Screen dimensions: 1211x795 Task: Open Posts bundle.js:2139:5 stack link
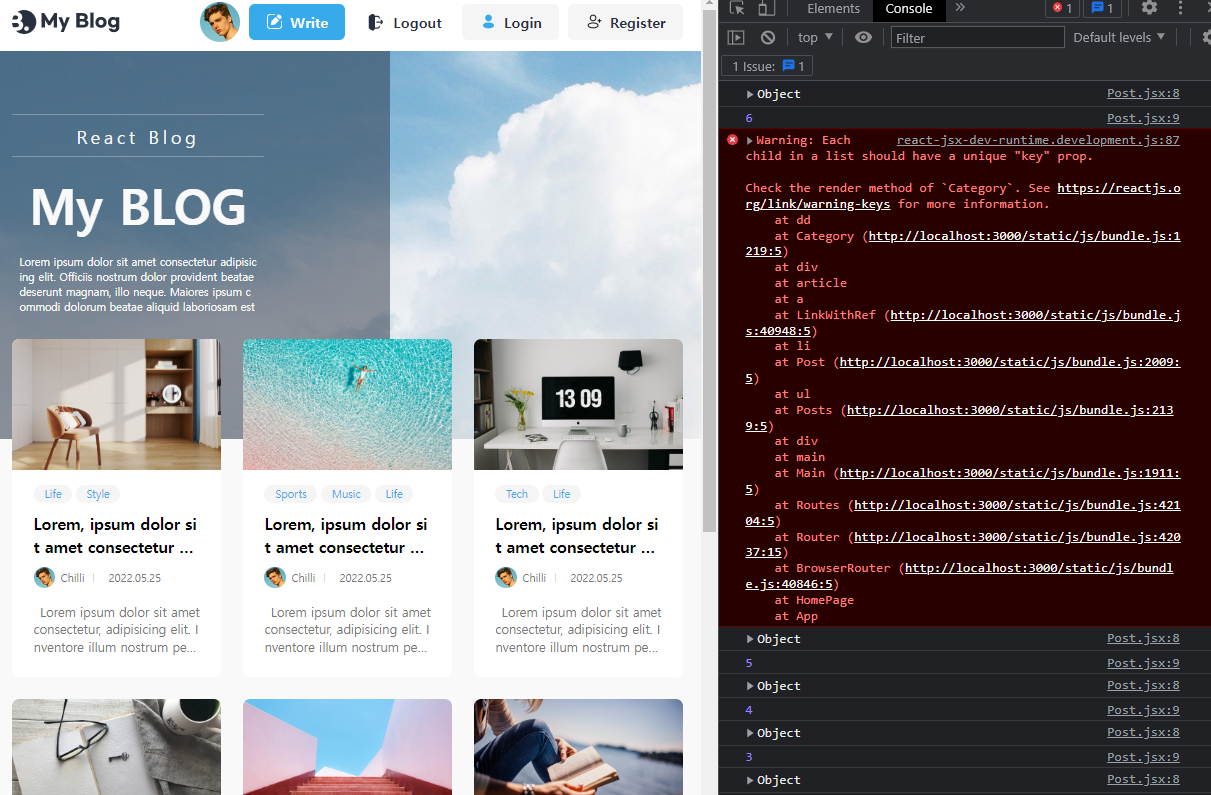click(x=960, y=418)
